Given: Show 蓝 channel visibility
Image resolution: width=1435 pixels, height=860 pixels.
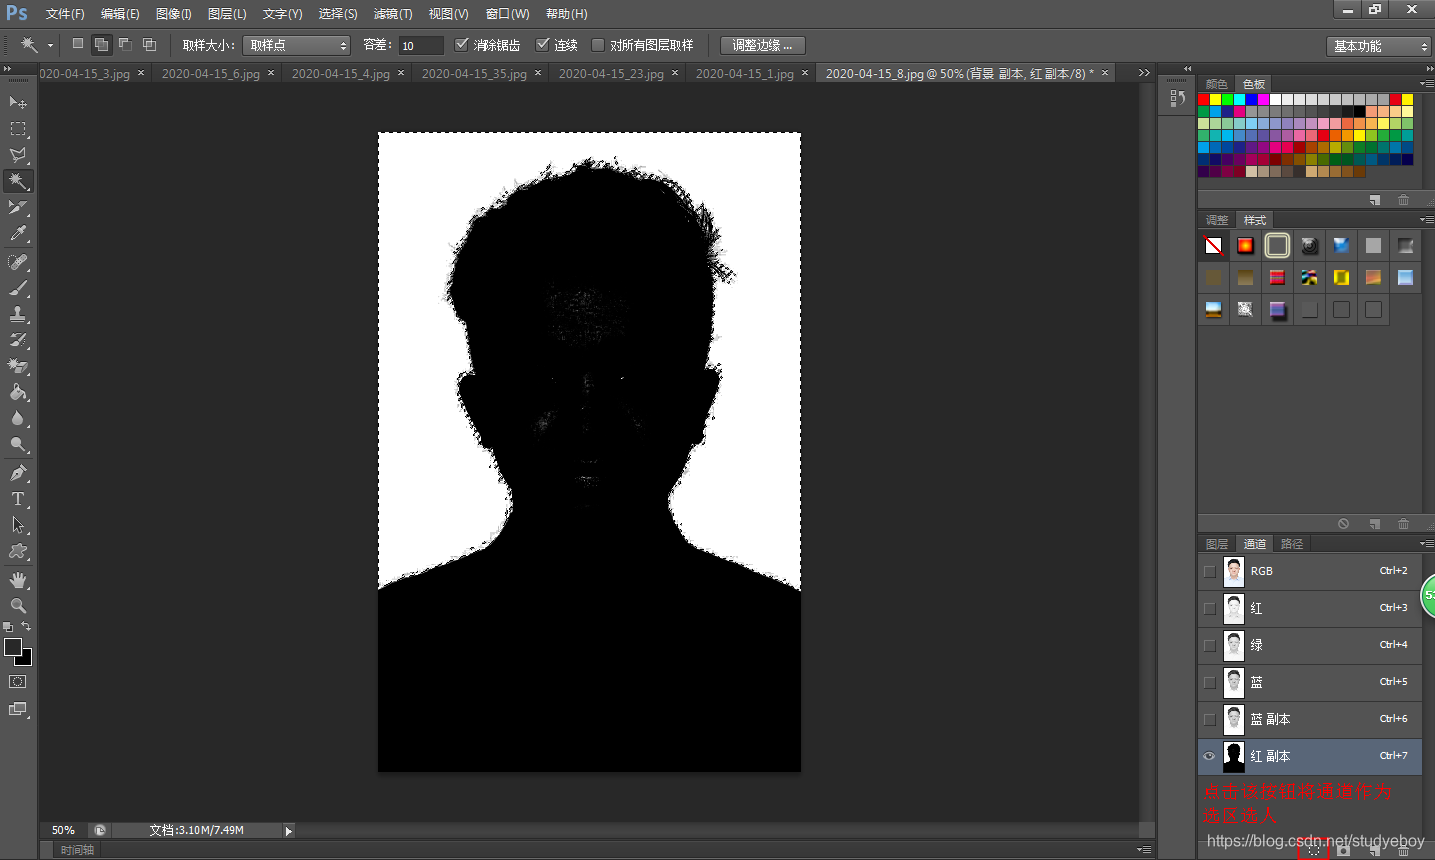Looking at the screenshot, I should (1210, 682).
